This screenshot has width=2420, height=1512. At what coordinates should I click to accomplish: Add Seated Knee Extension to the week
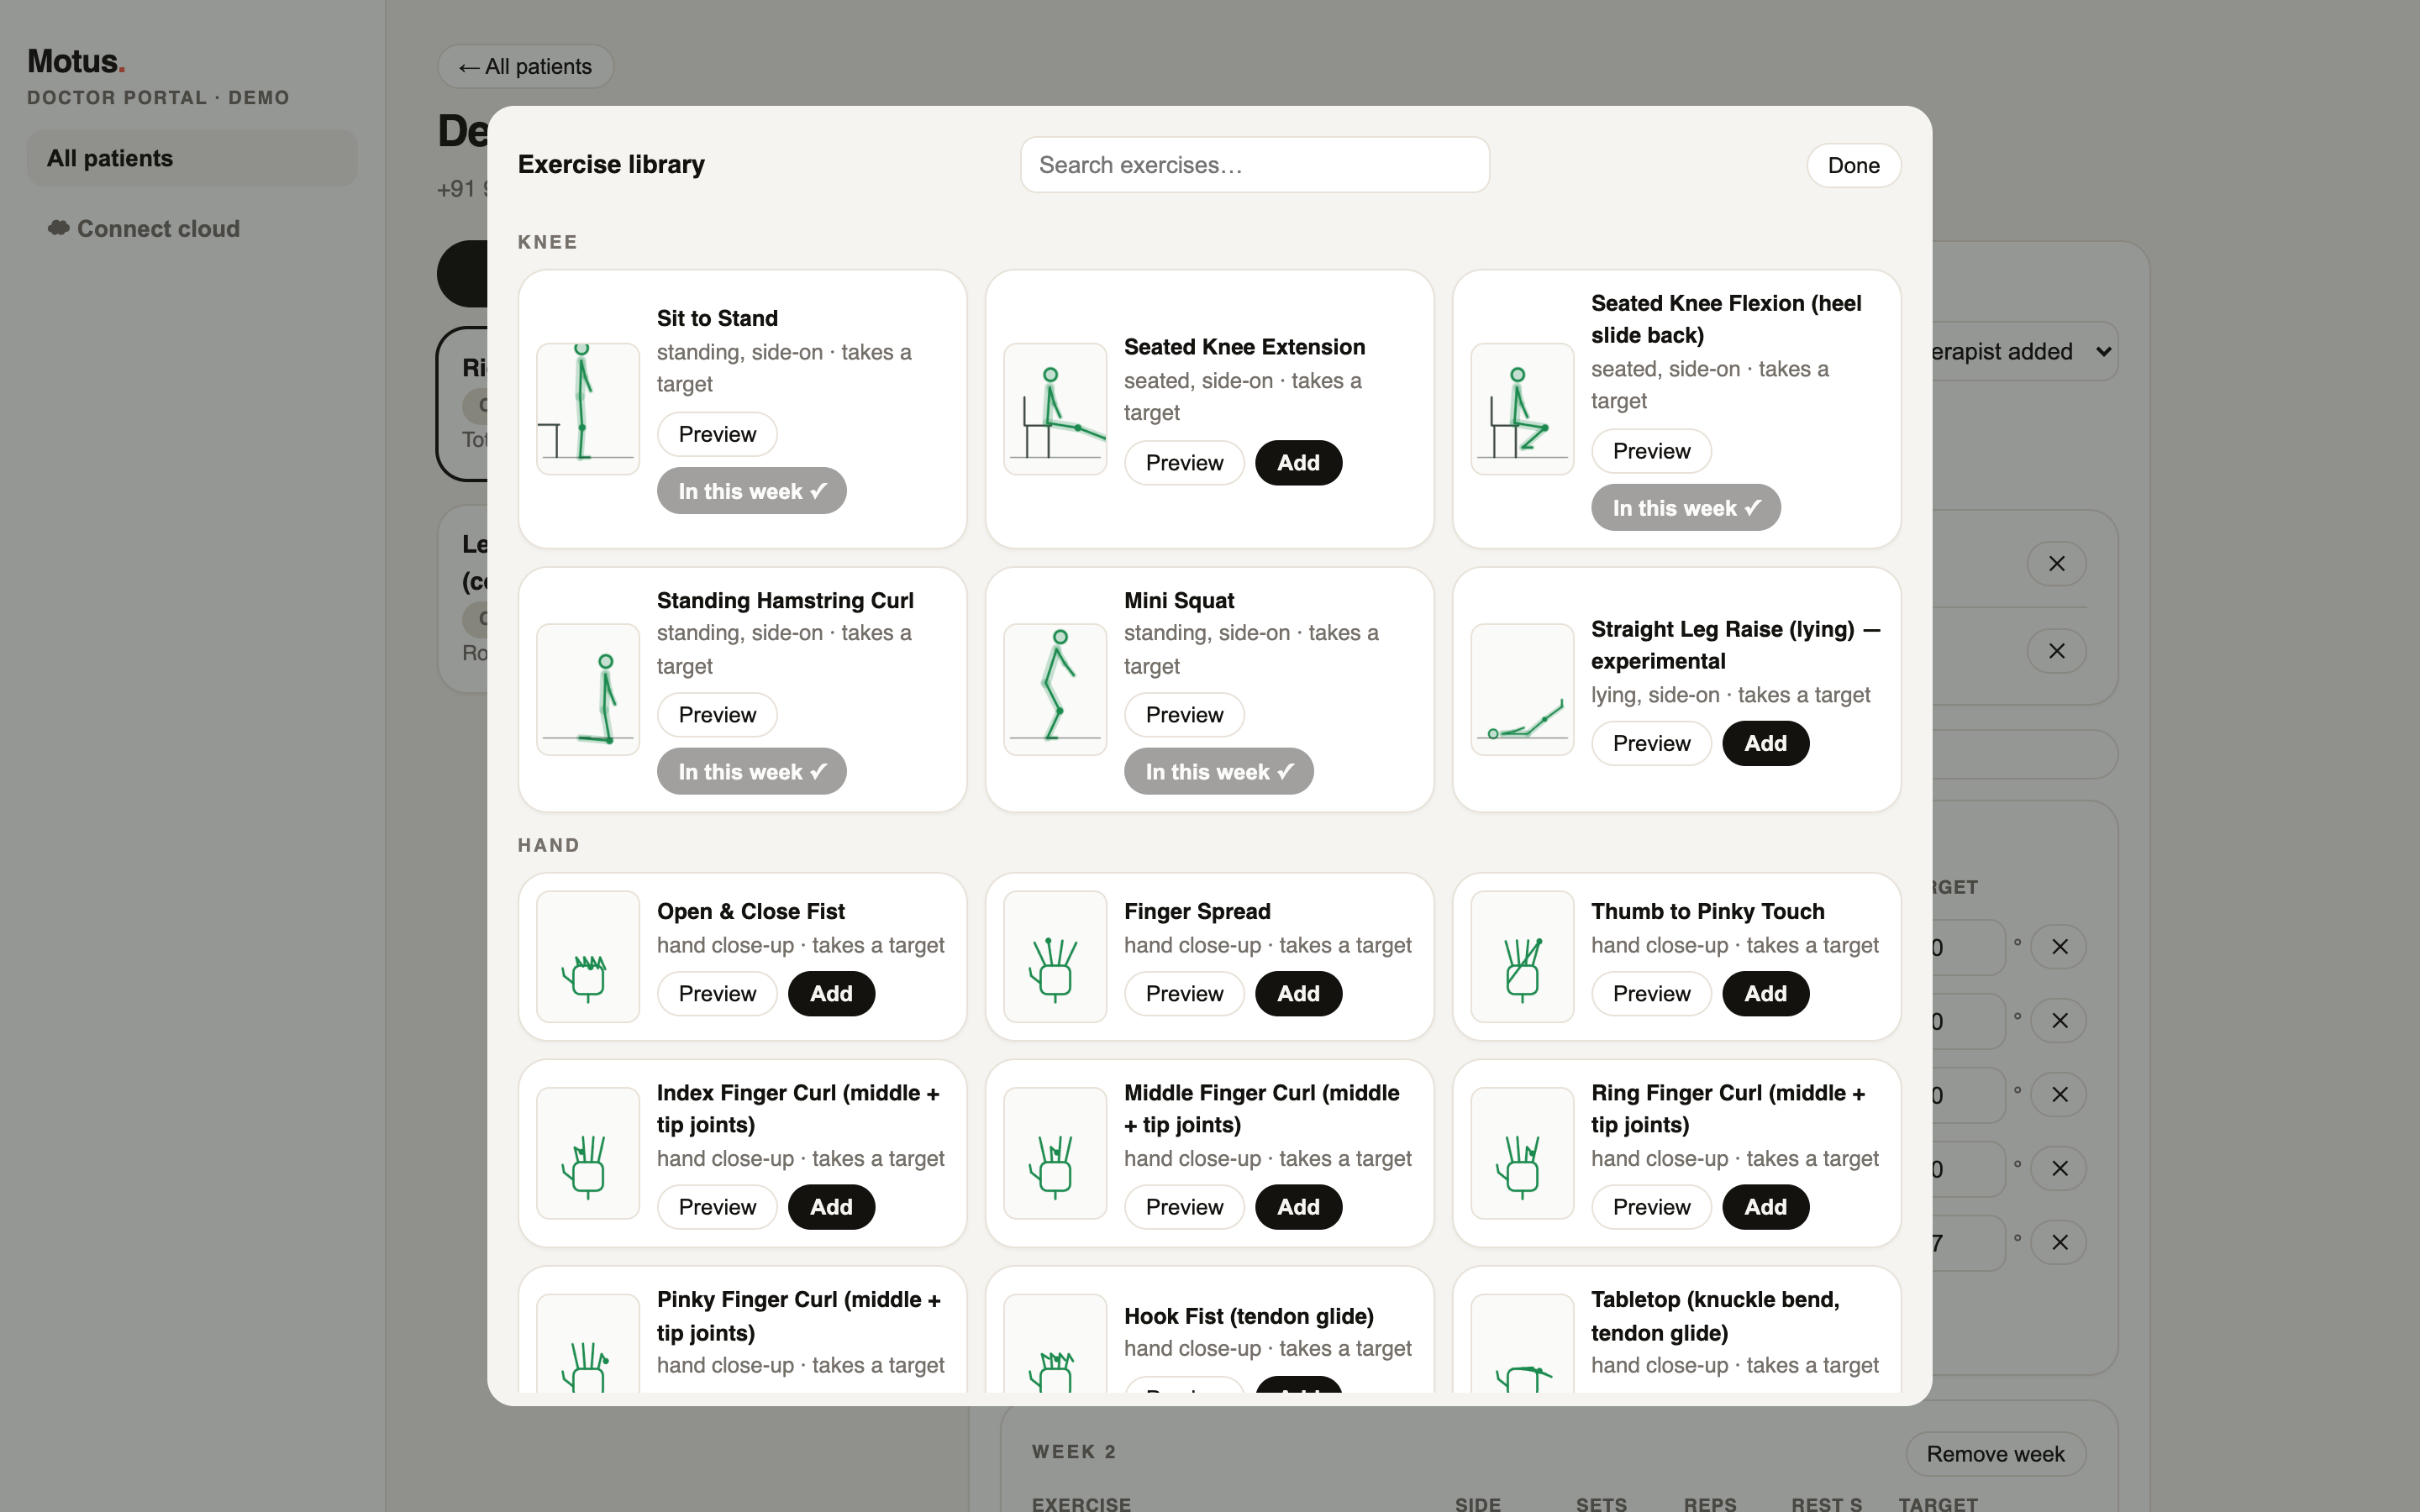click(x=1298, y=463)
